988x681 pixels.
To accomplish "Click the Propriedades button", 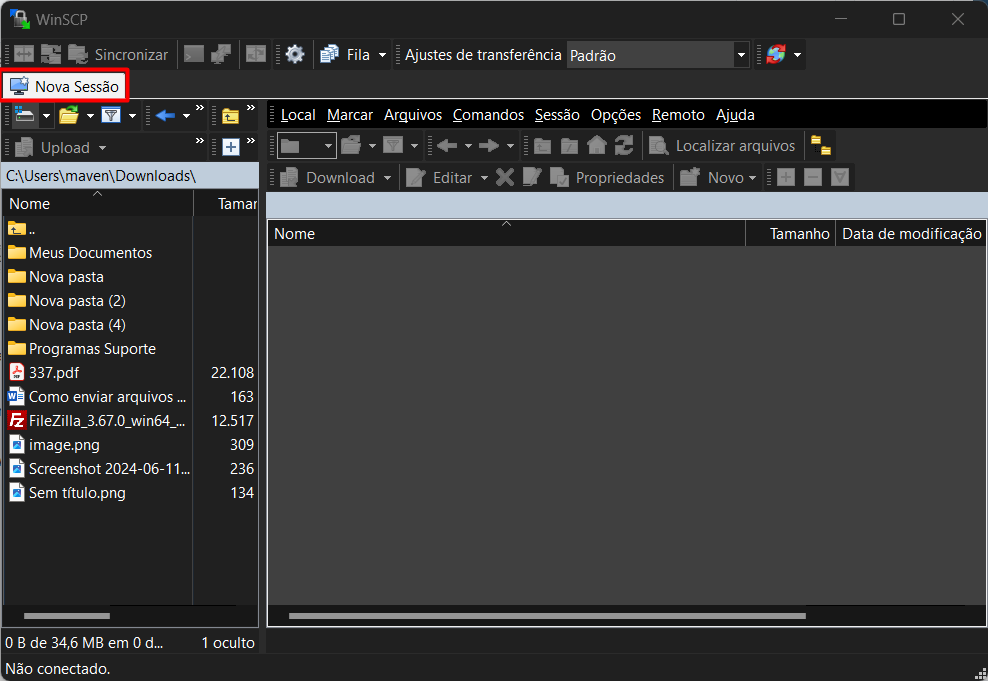I will [607, 178].
